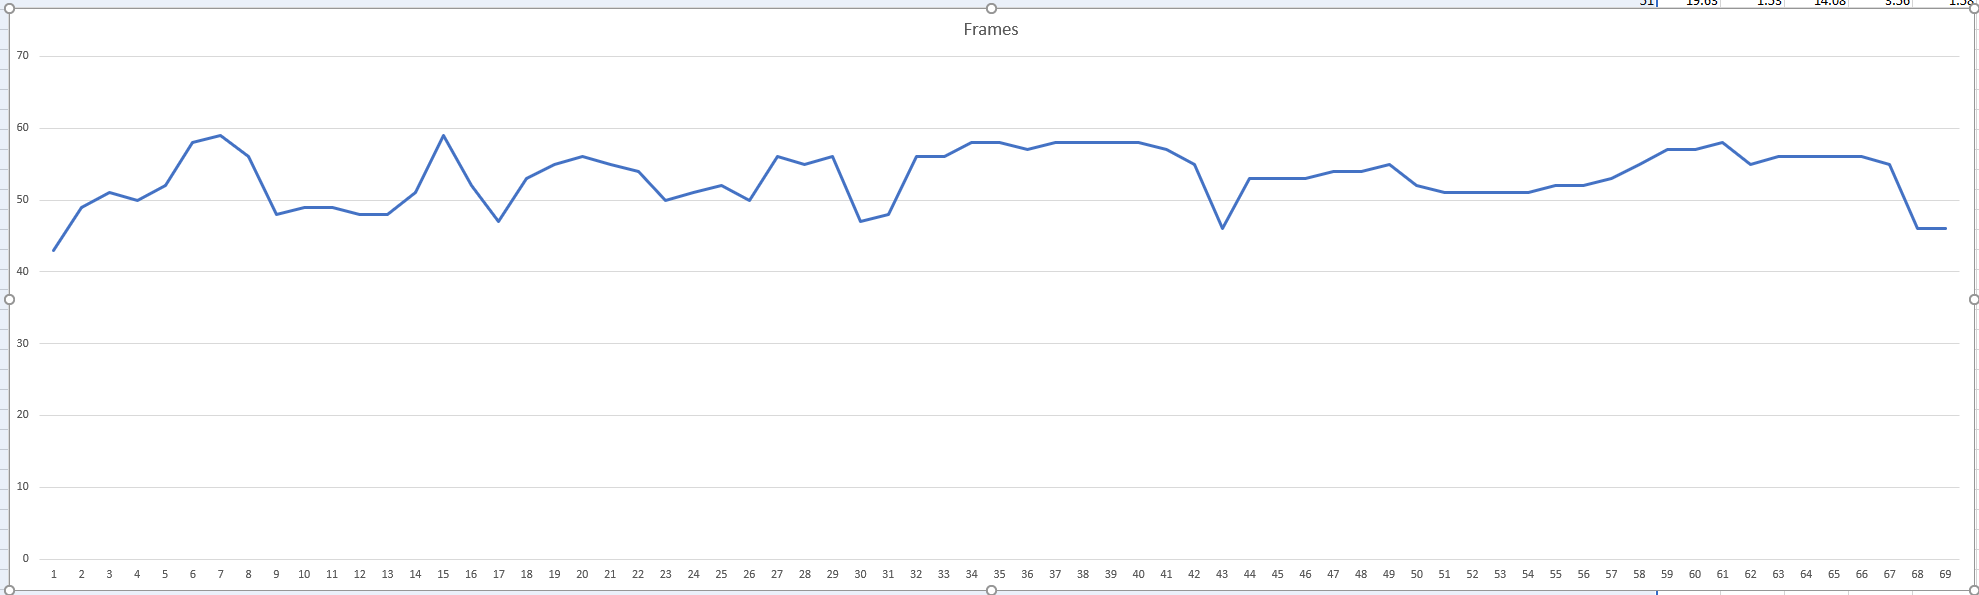Click the left-middle chart resize handle

pyautogui.click(x=9, y=299)
